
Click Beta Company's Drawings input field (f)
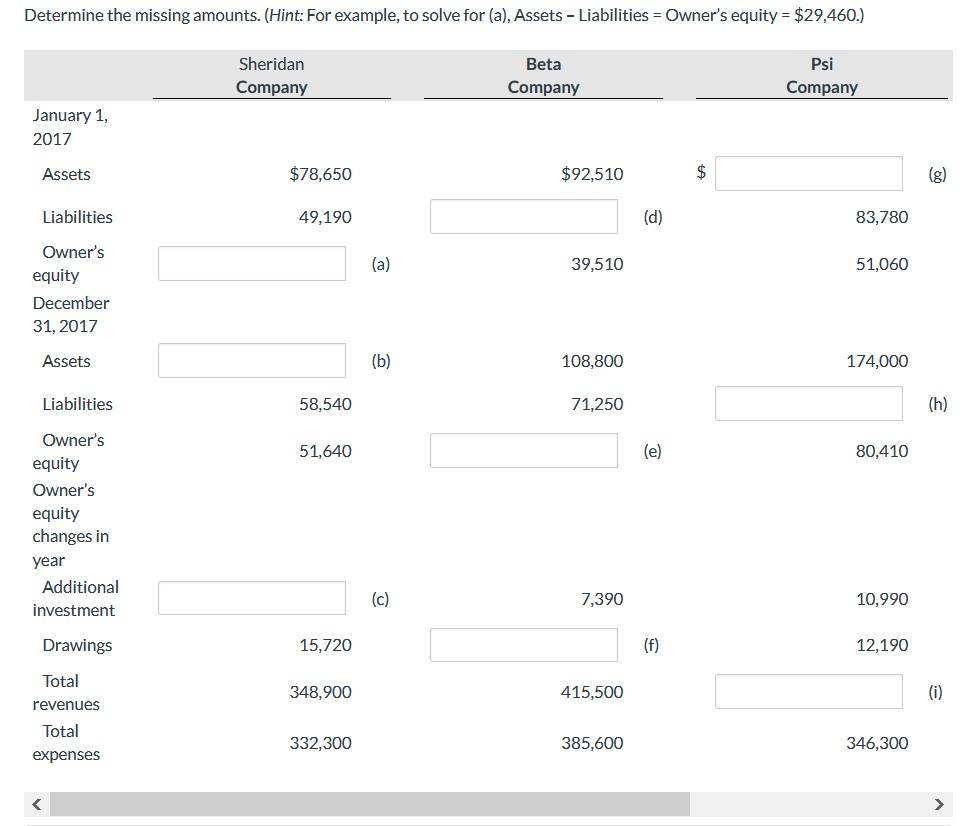pos(523,644)
